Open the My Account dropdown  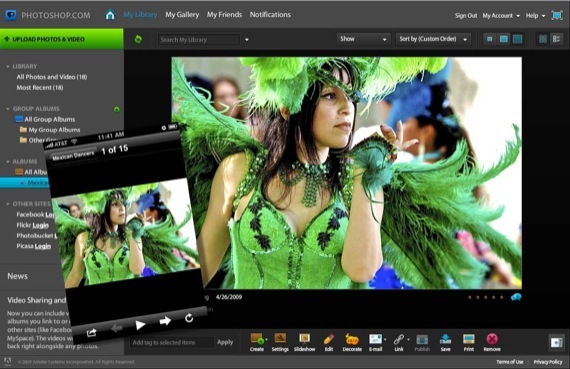pos(501,16)
